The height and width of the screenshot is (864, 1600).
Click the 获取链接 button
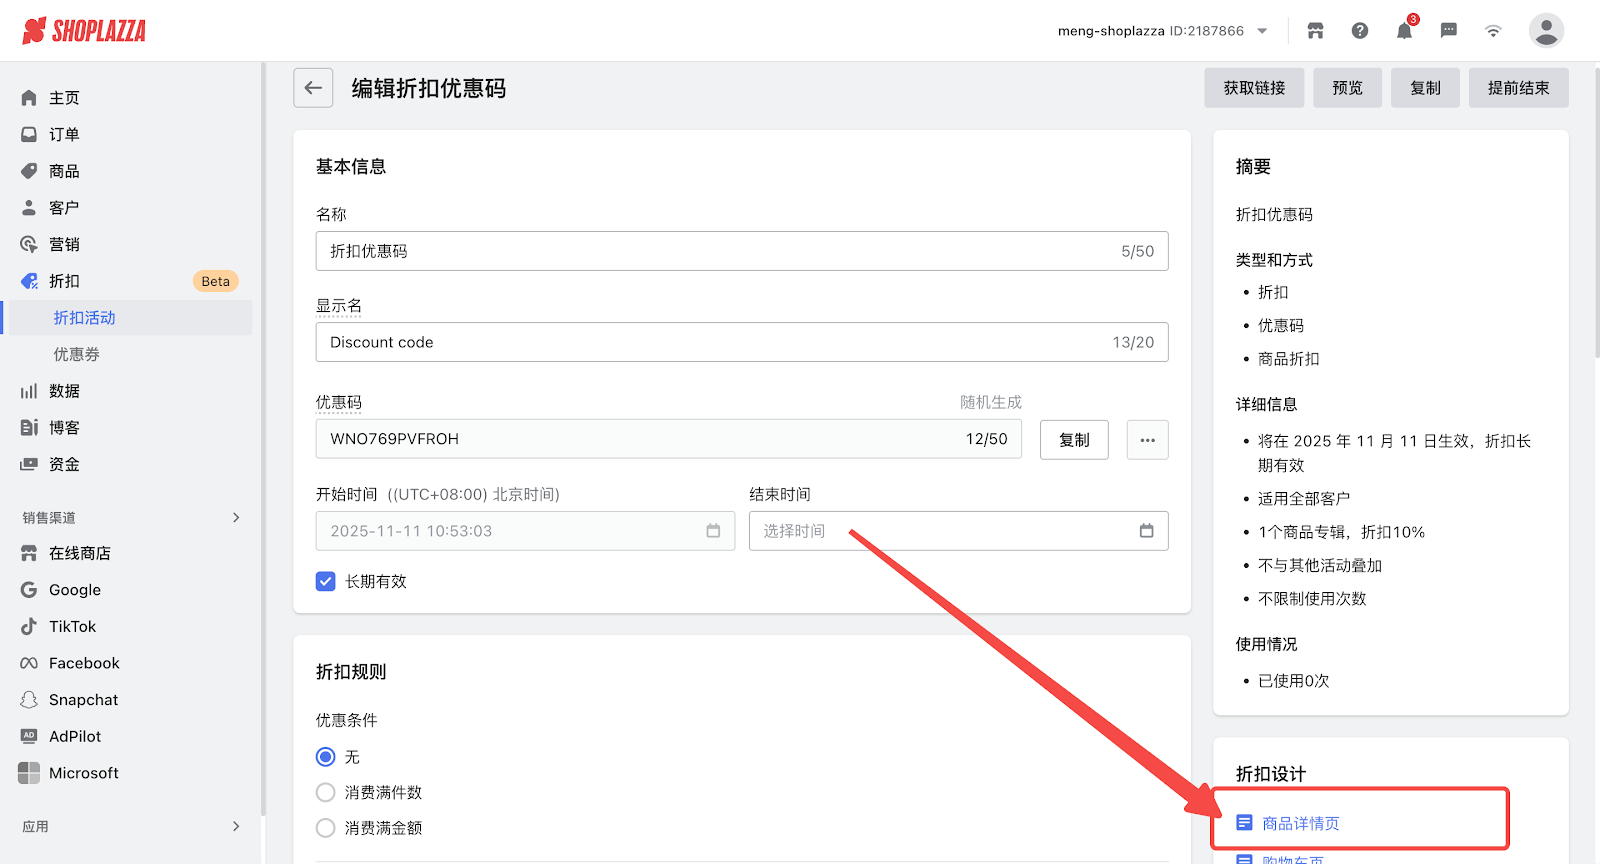point(1254,88)
